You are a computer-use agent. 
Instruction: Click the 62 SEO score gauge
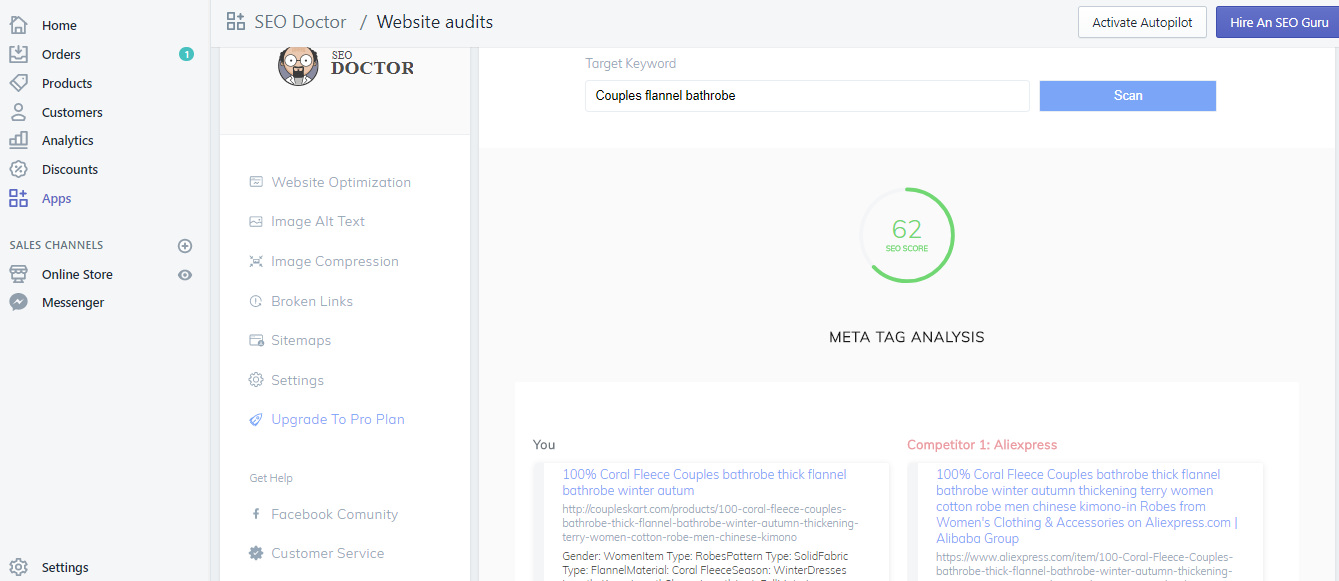point(907,235)
